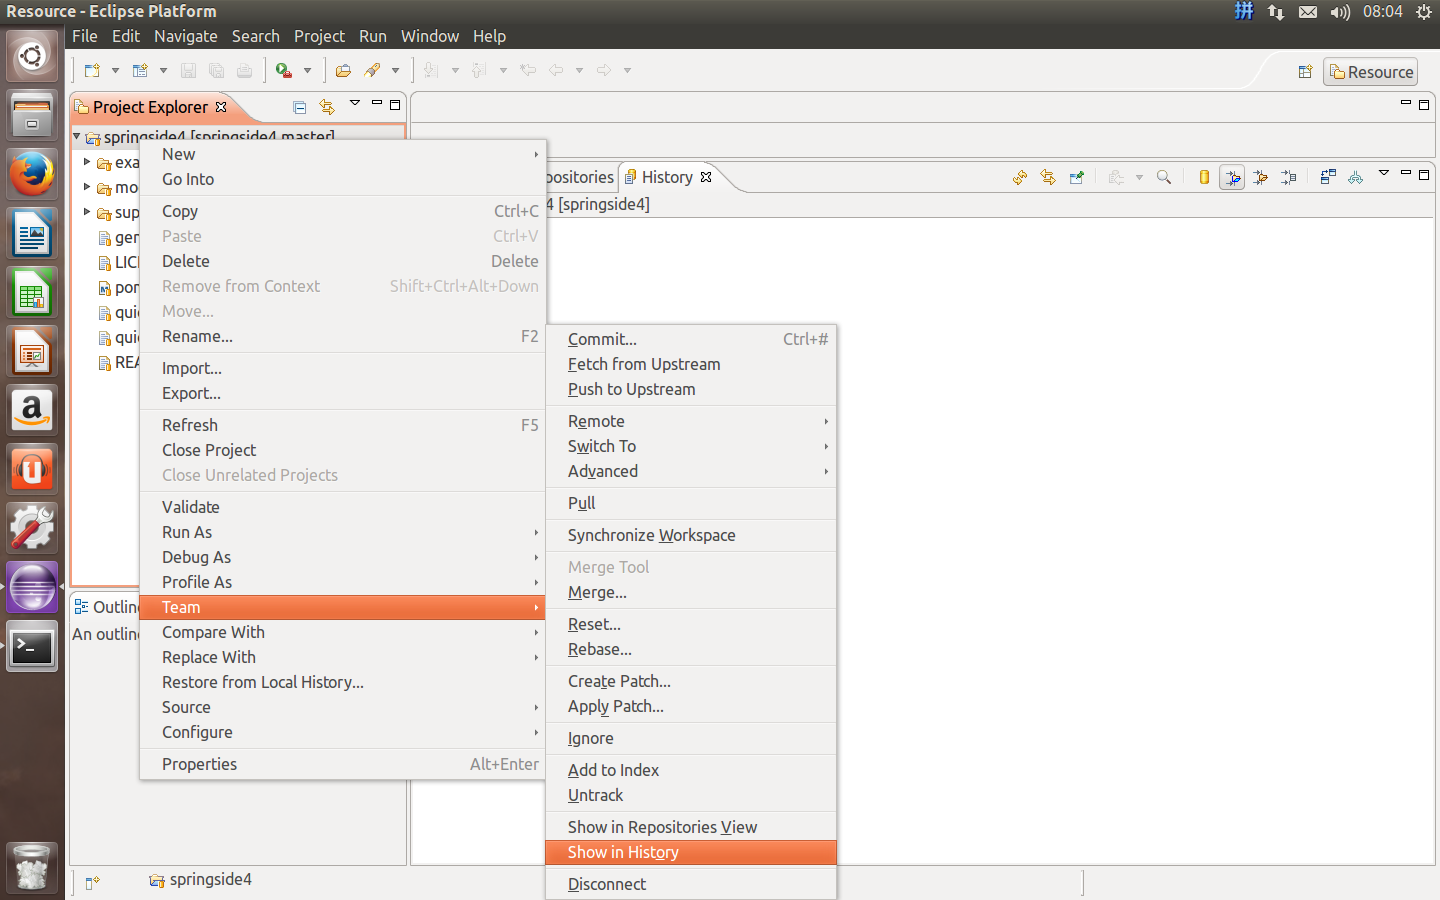Viewport: 1440px width, 900px height.
Task: Open the Search toolbar dropdown arrow
Action: pyautogui.click(x=395, y=71)
